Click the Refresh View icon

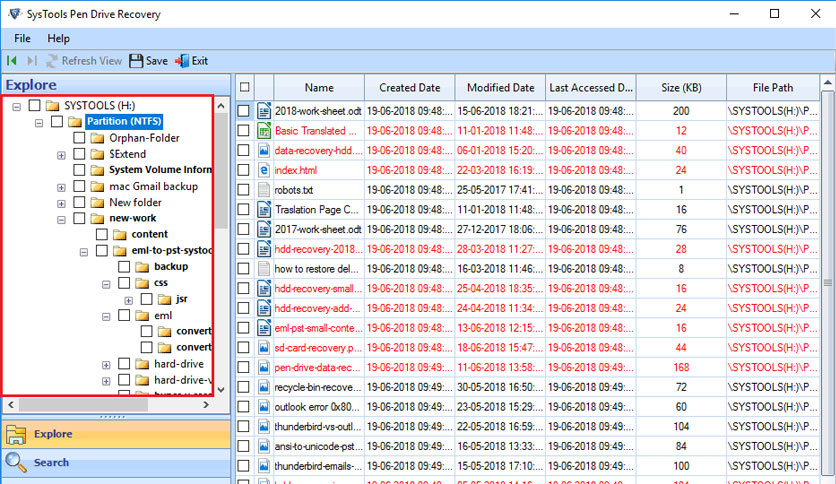[52, 61]
